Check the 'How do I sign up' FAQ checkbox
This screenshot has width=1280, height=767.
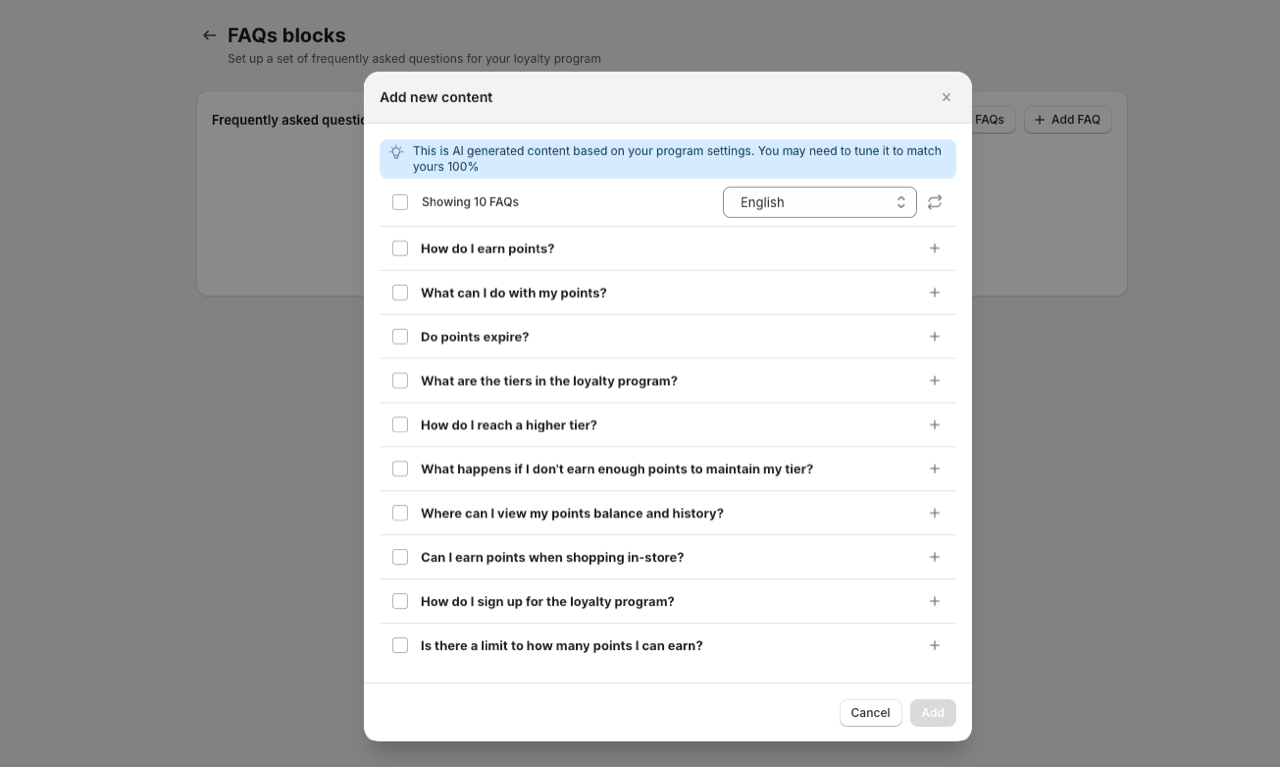[x=400, y=601]
